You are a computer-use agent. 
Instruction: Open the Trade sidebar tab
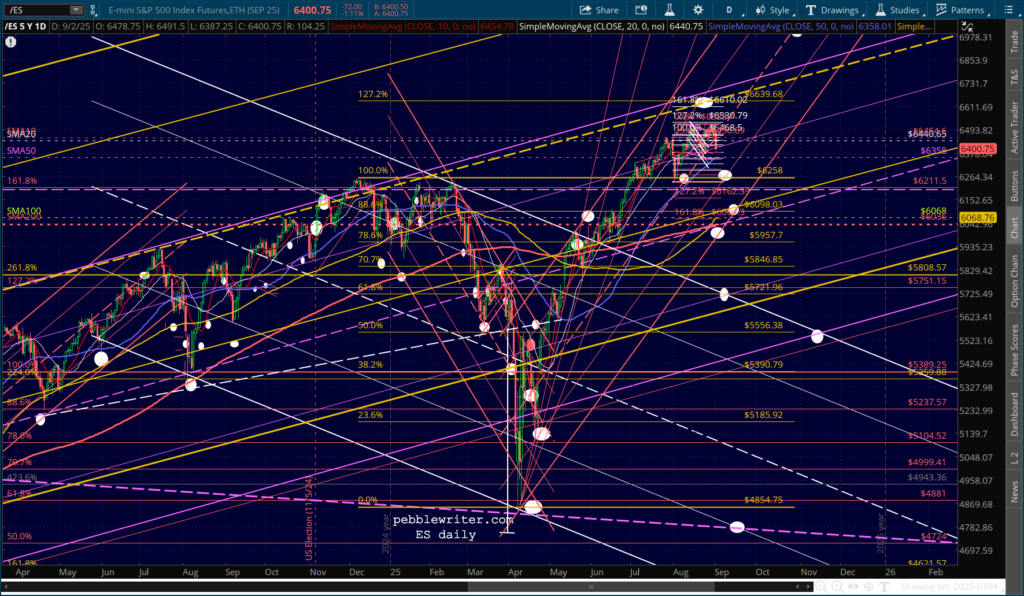1014,42
